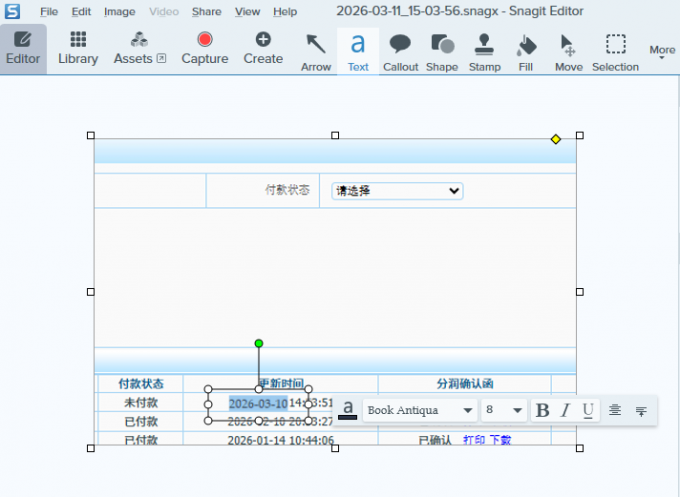Image resolution: width=680 pixels, height=497 pixels.
Task: Open font size 8 dropdown
Action: [x=504, y=410]
